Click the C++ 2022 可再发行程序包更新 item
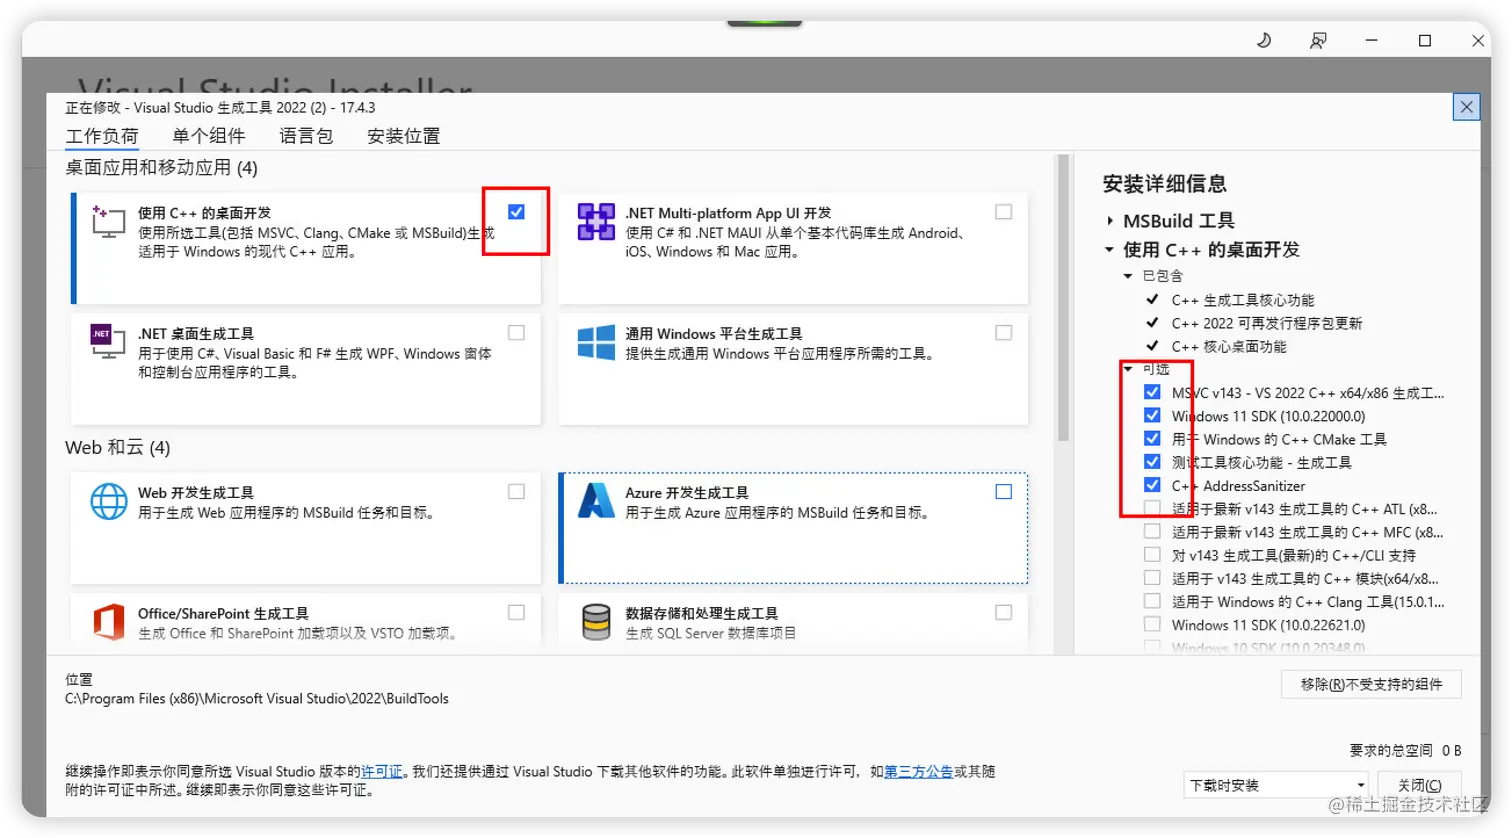 (1267, 323)
